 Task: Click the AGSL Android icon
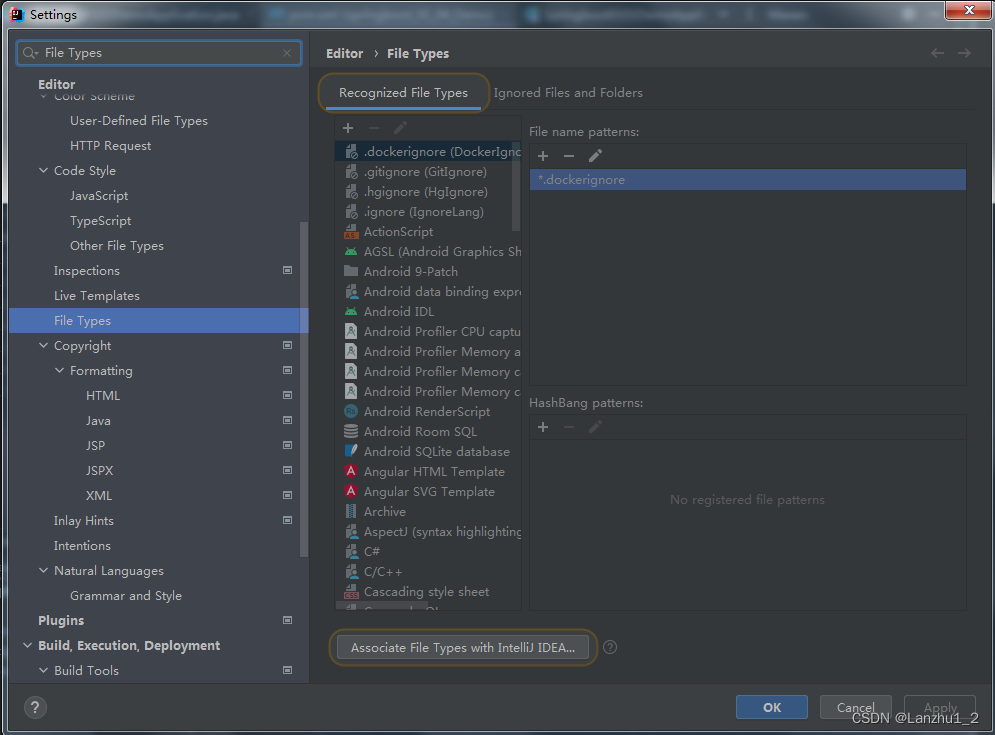point(351,252)
